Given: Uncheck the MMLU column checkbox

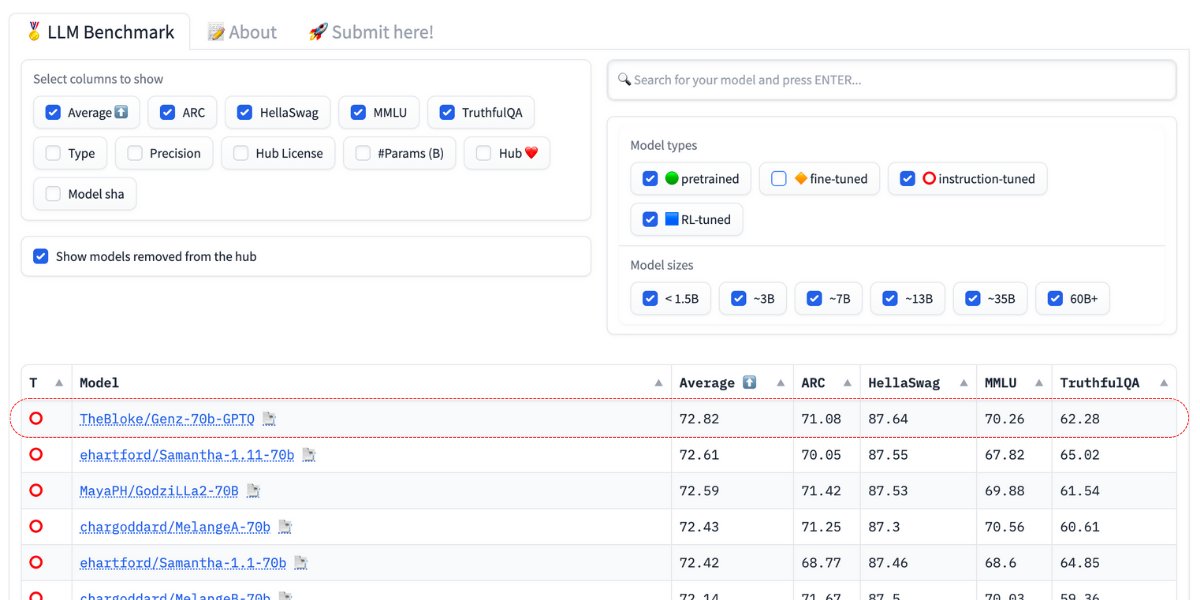Looking at the screenshot, I should click(x=359, y=113).
